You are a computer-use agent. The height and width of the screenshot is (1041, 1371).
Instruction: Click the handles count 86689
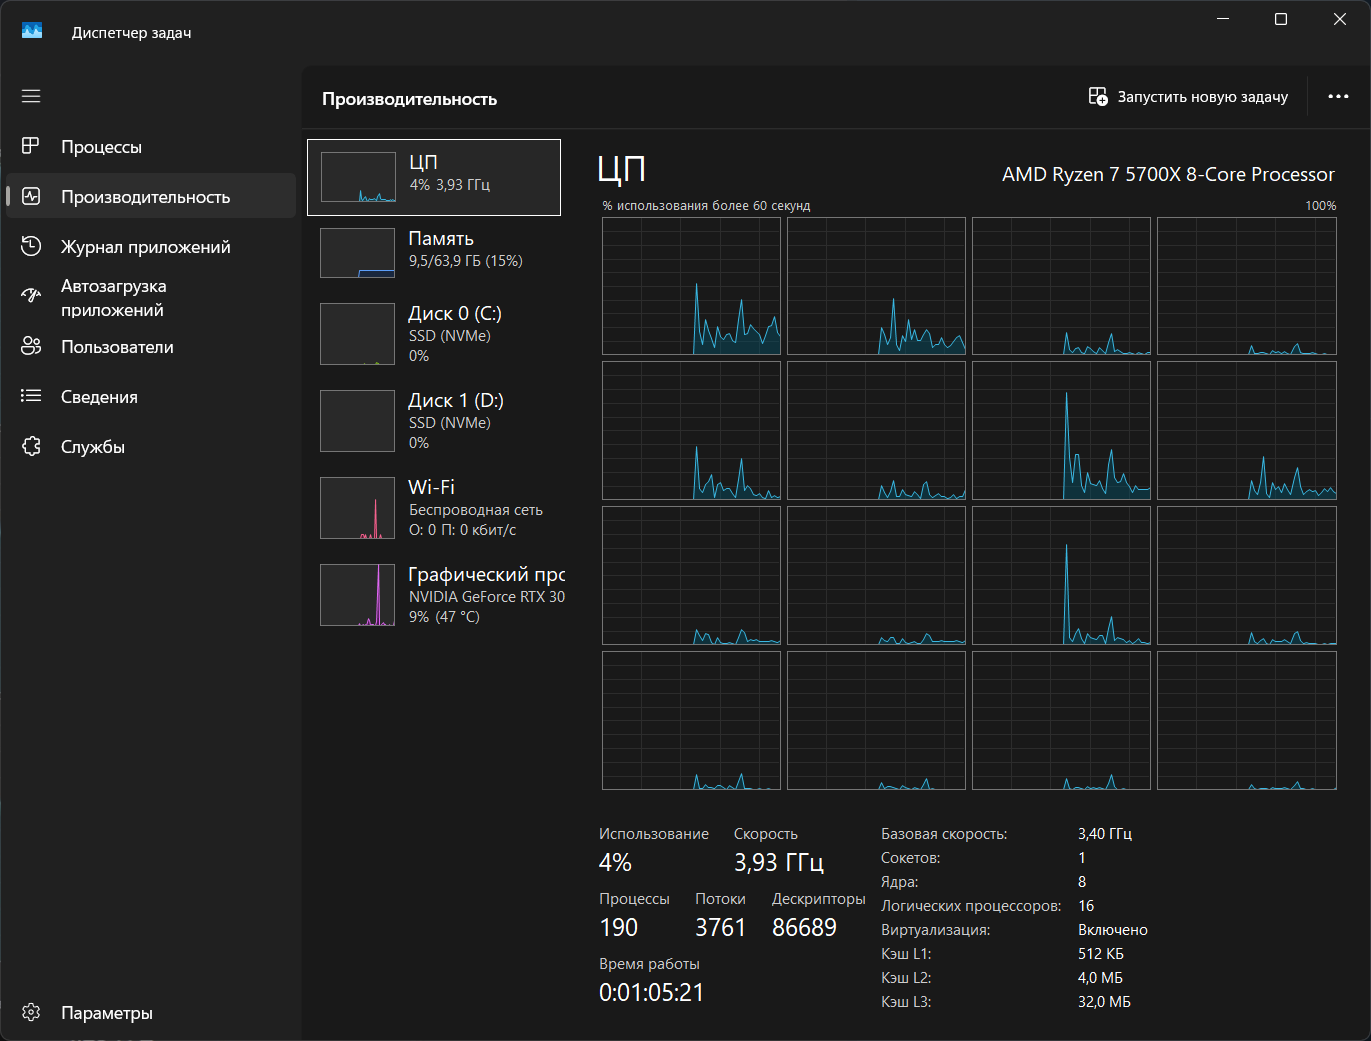(x=804, y=927)
